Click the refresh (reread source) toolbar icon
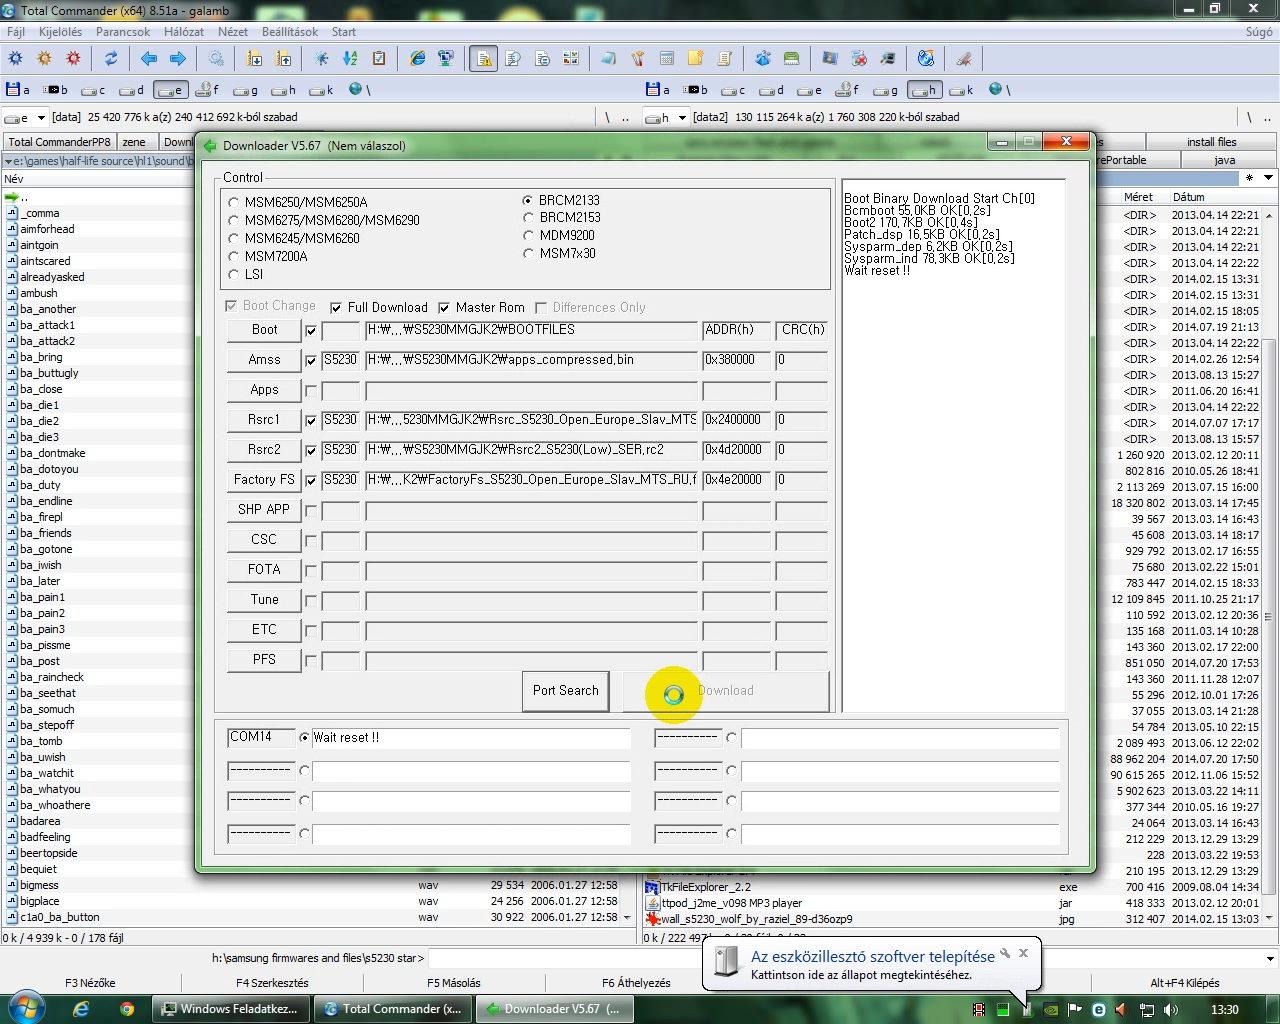 [x=111, y=59]
